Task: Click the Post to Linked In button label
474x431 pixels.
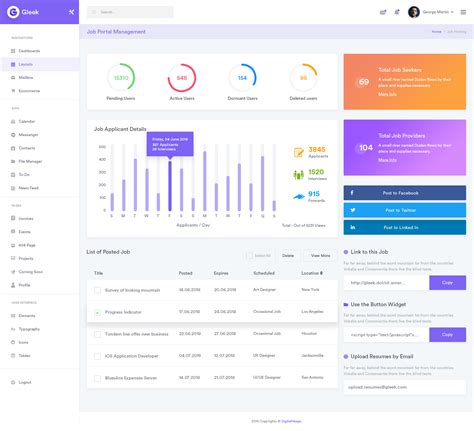Action: click(401, 228)
